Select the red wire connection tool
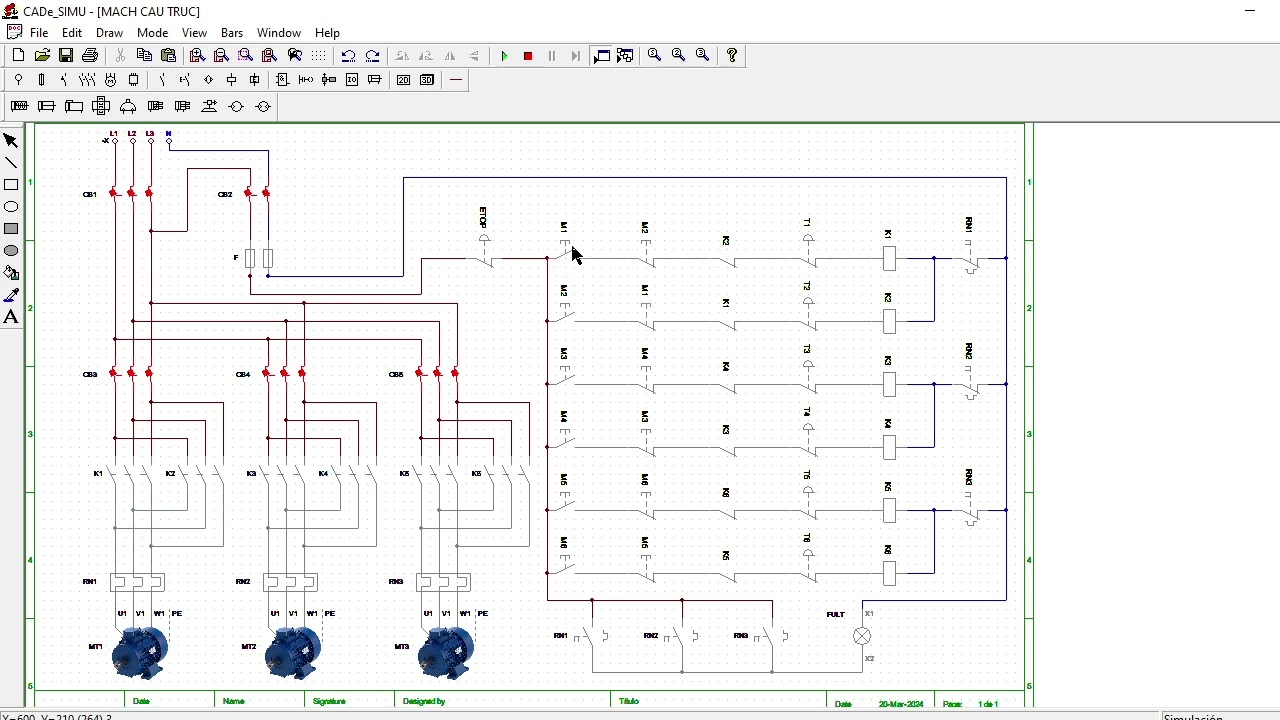This screenshot has height=720, width=1280. coord(456,80)
